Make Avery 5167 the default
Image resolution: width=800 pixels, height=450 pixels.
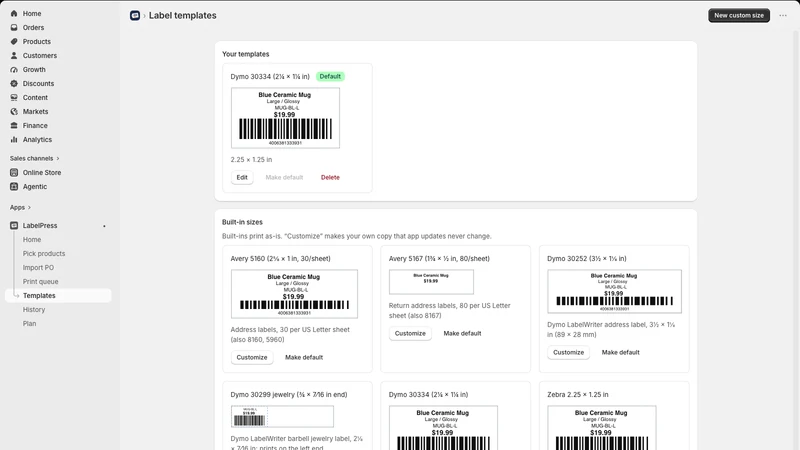pyautogui.click(x=462, y=333)
